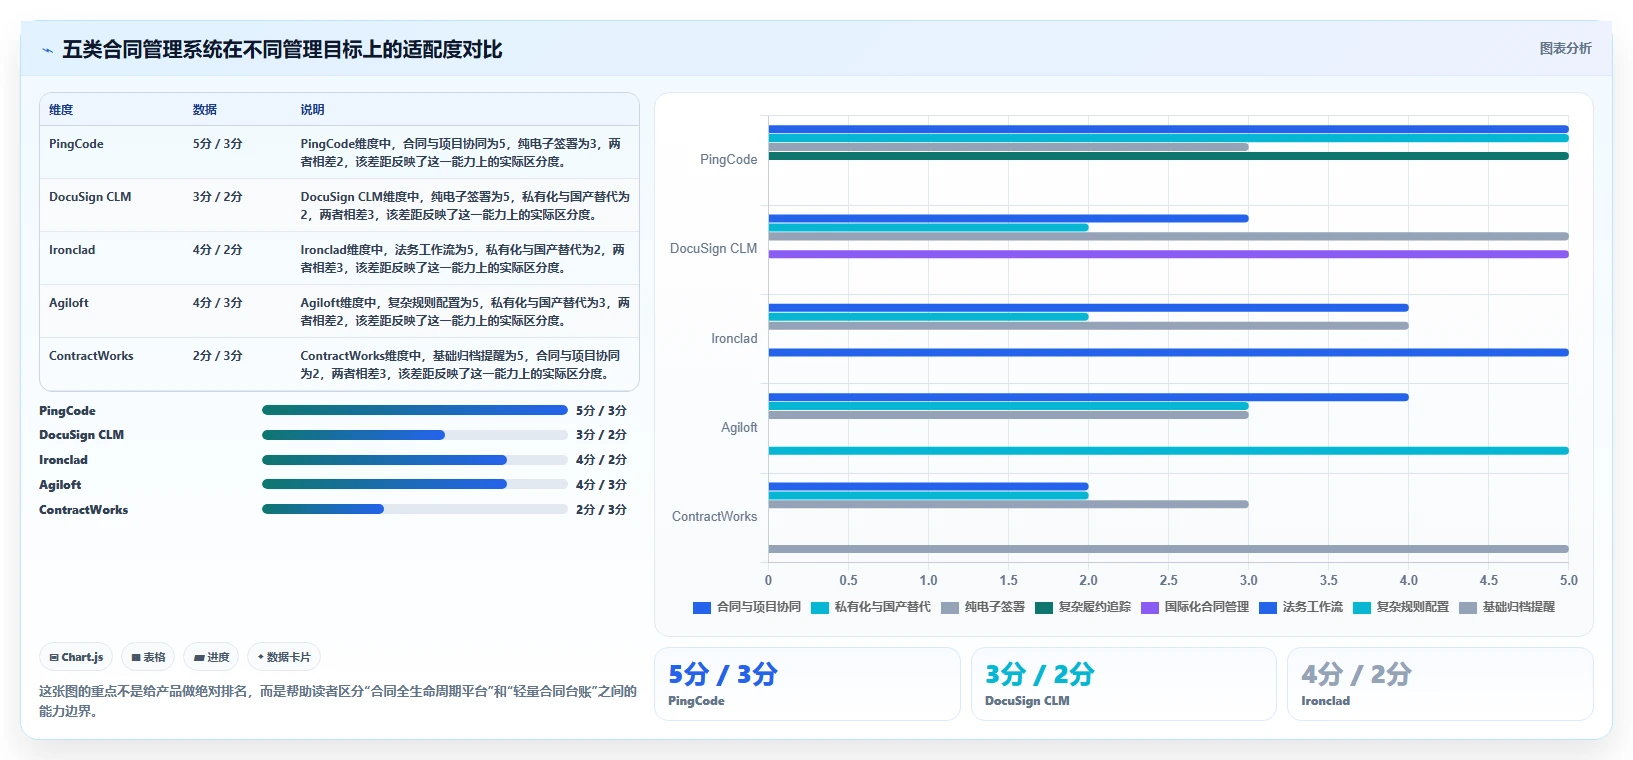Screen dimensions: 1633x760
Task: Click the PingCode progress bar
Action: (x=415, y=410)
